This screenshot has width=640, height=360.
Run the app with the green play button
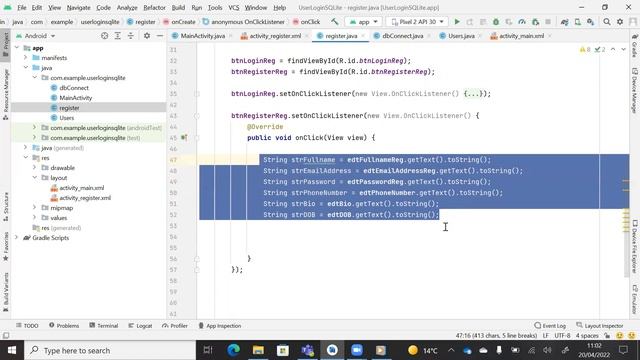tap(457, 22)
